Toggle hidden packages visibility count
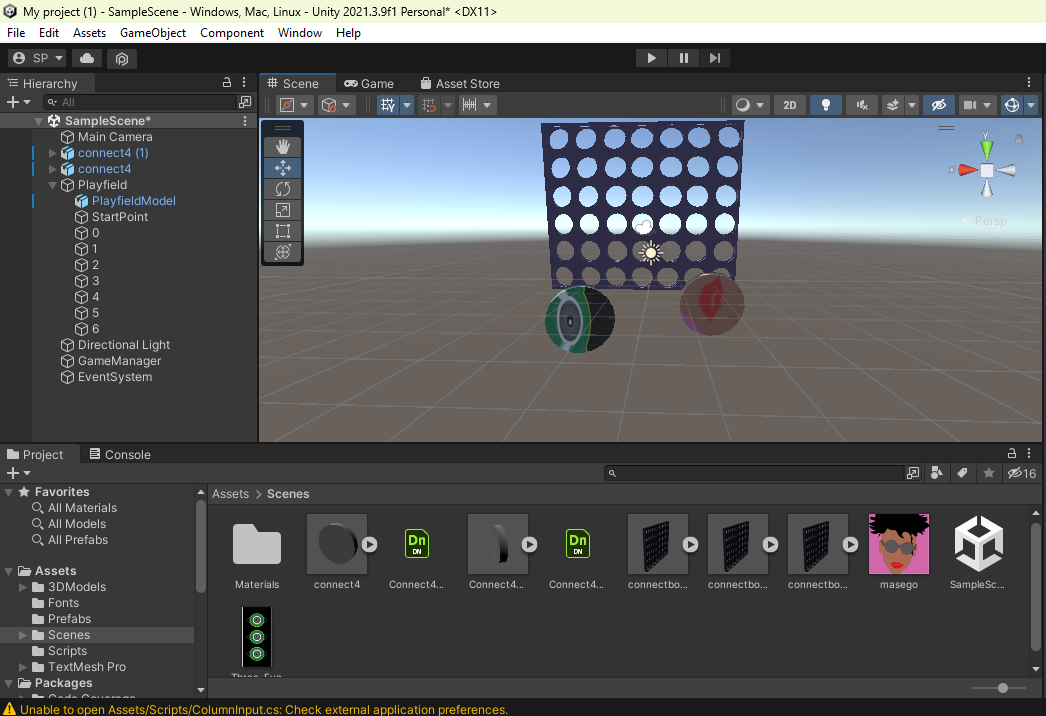 [x=1021, y=473]
